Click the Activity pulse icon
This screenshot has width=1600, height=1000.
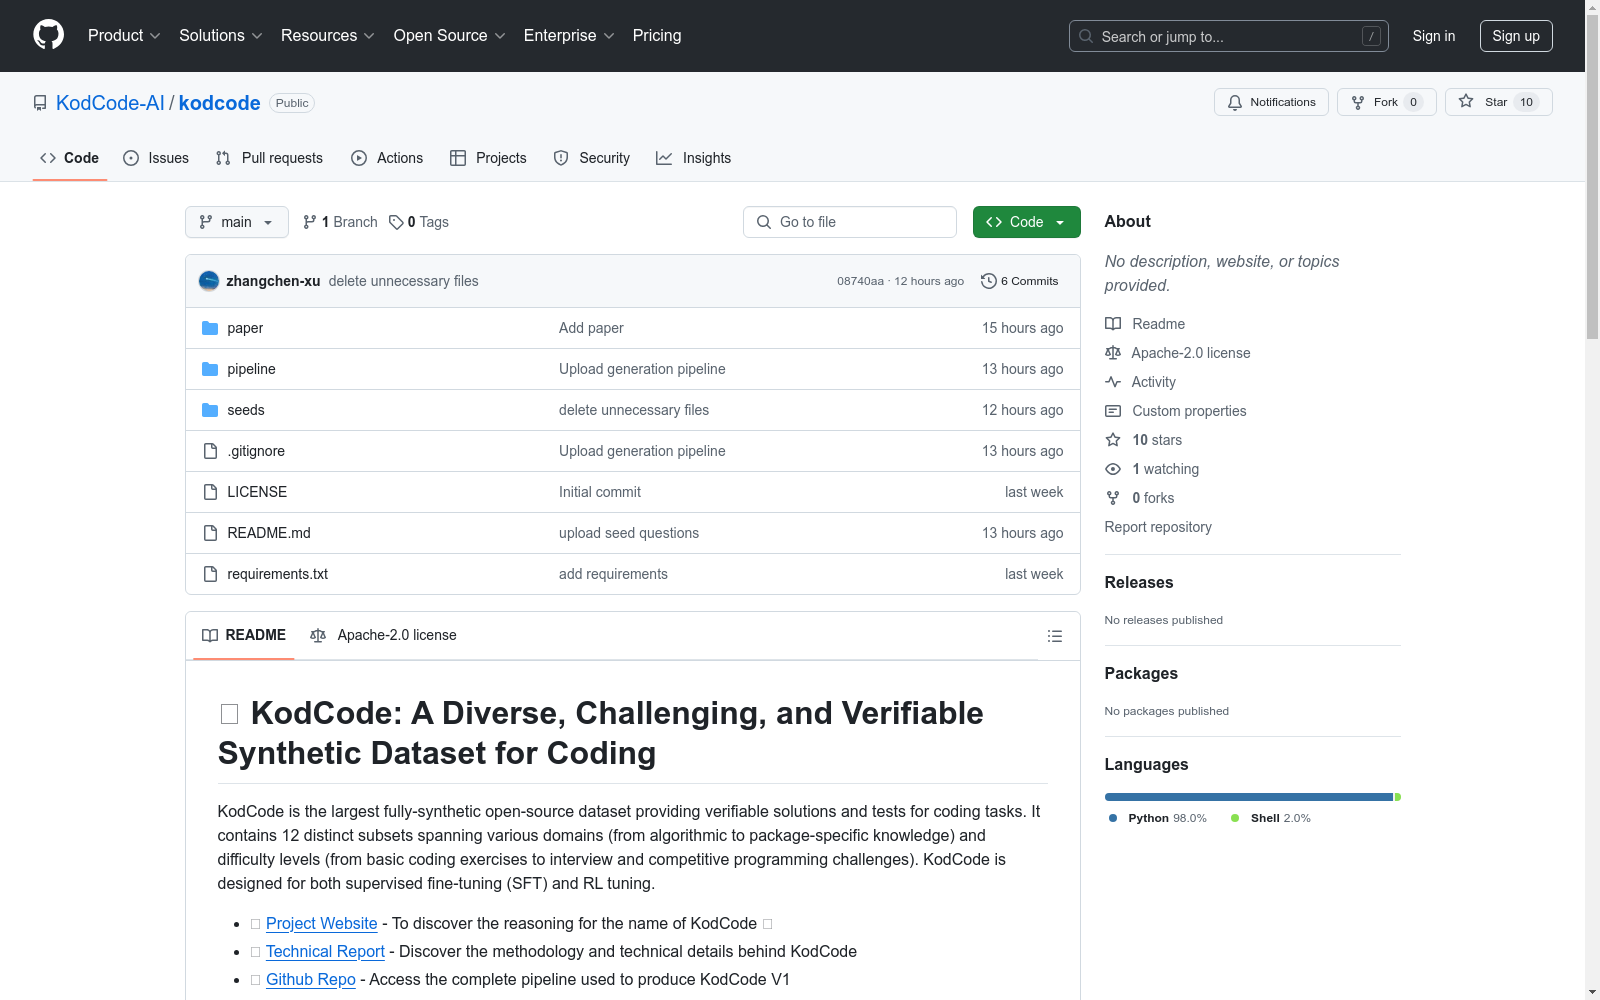(1113, 382)
